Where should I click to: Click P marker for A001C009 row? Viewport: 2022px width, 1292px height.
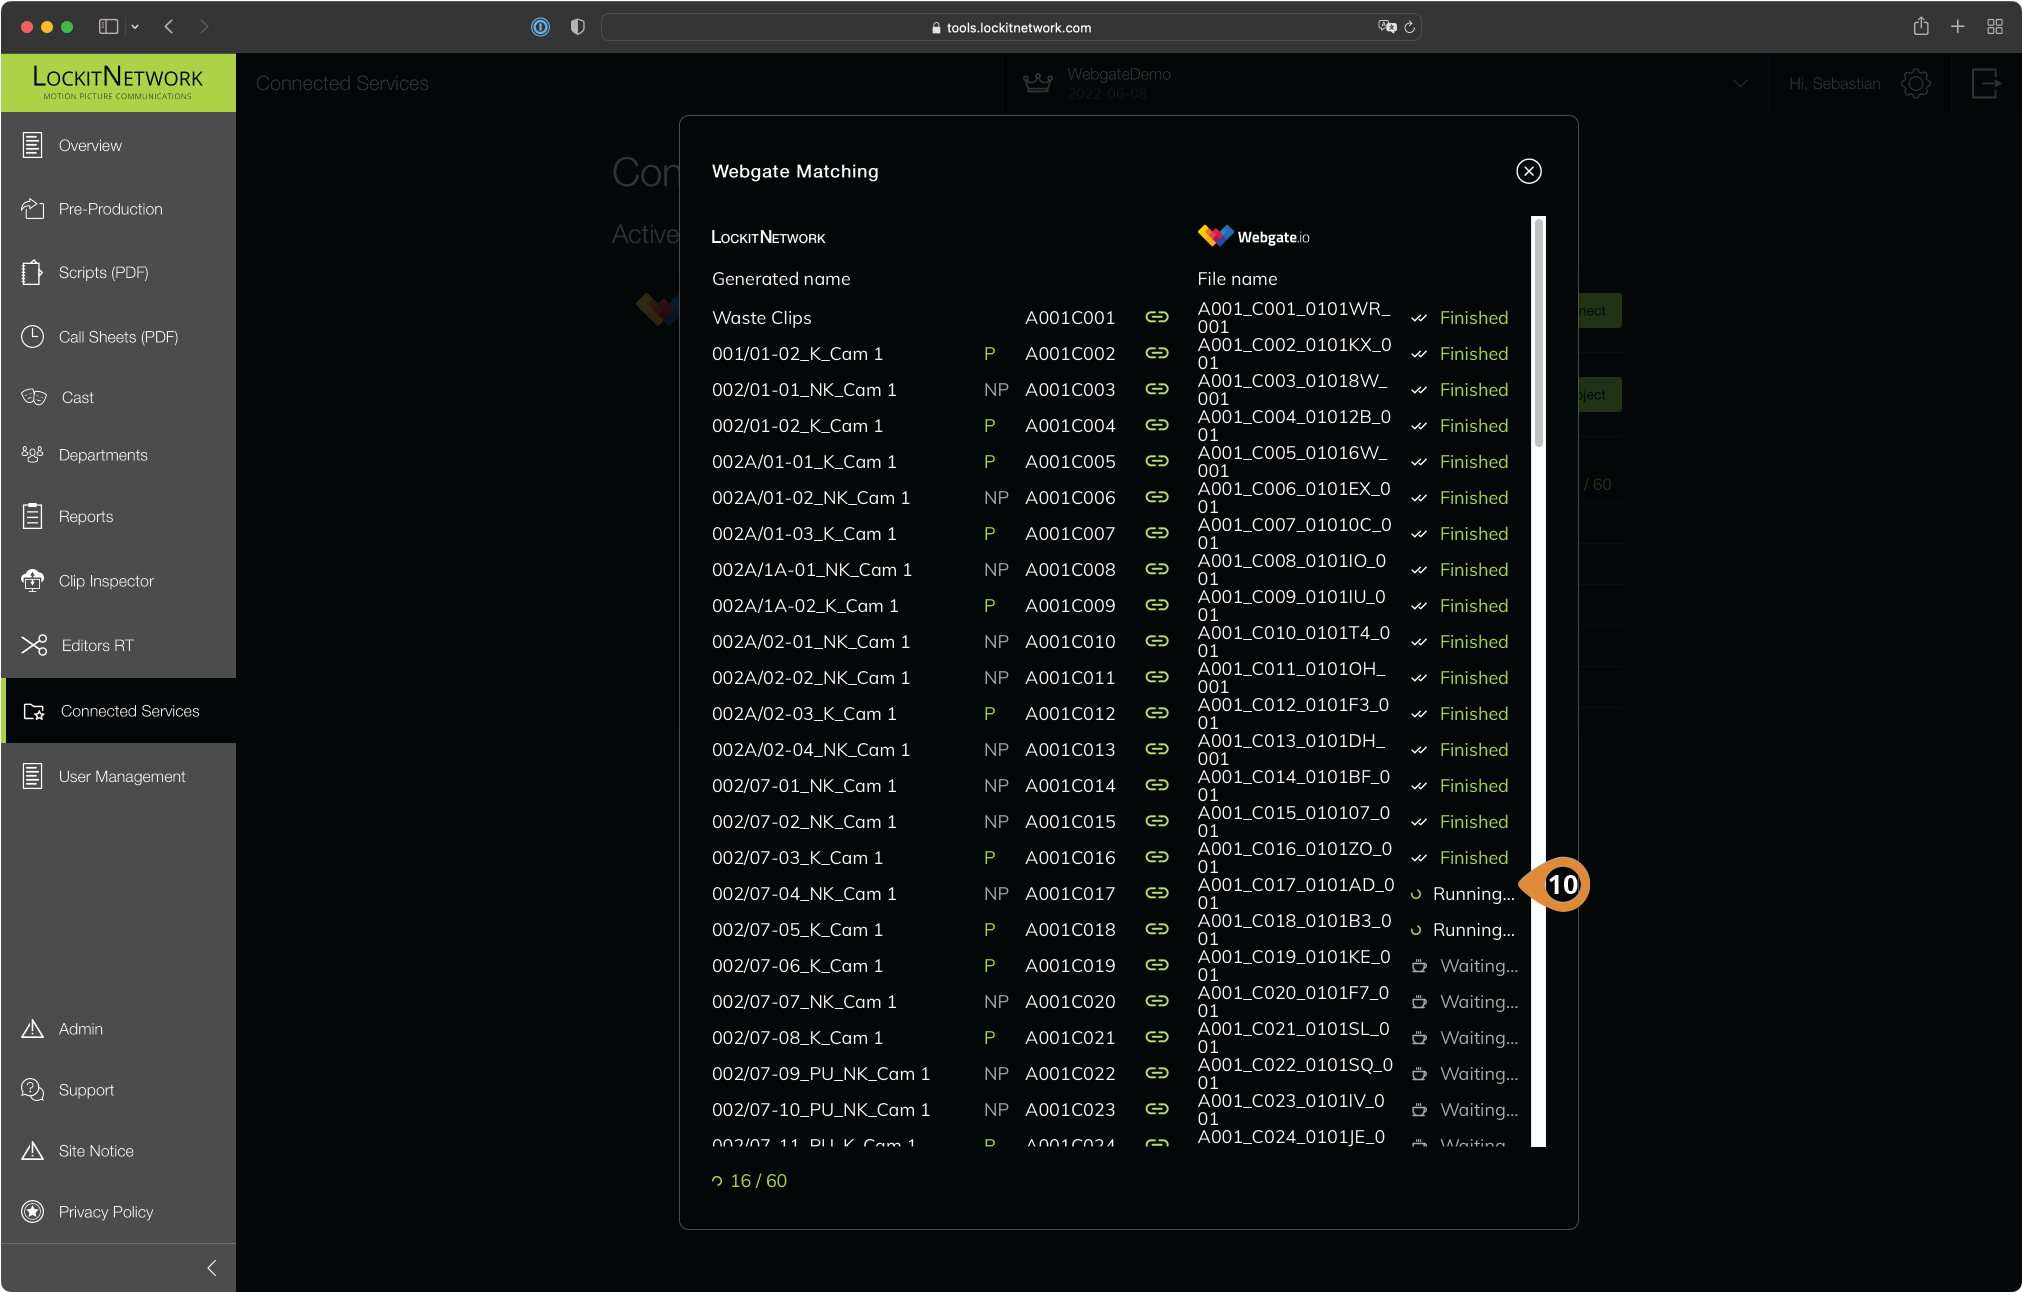pos(989,605)
